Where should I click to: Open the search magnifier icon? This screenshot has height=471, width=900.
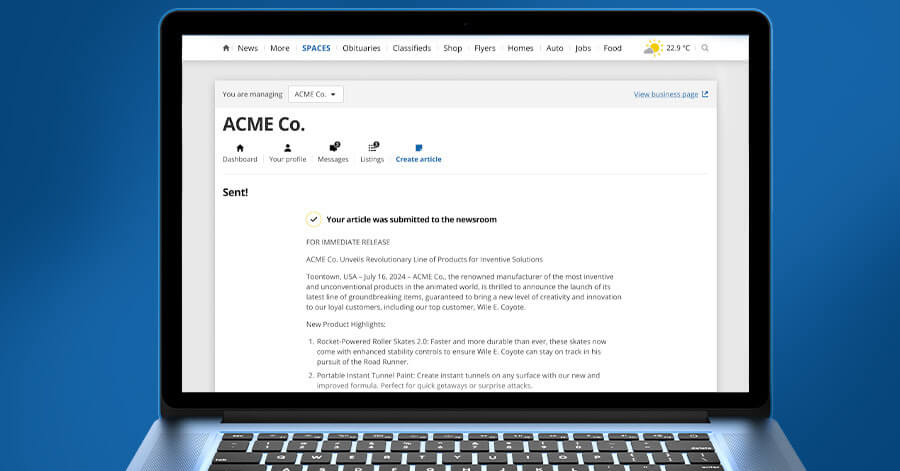pyautogui.click(x=705, y=48)
